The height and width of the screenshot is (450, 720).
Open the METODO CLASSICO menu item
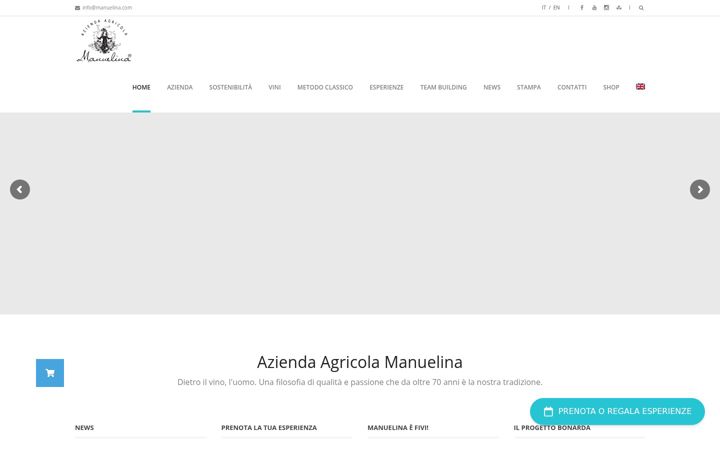[x=325, y=87]
